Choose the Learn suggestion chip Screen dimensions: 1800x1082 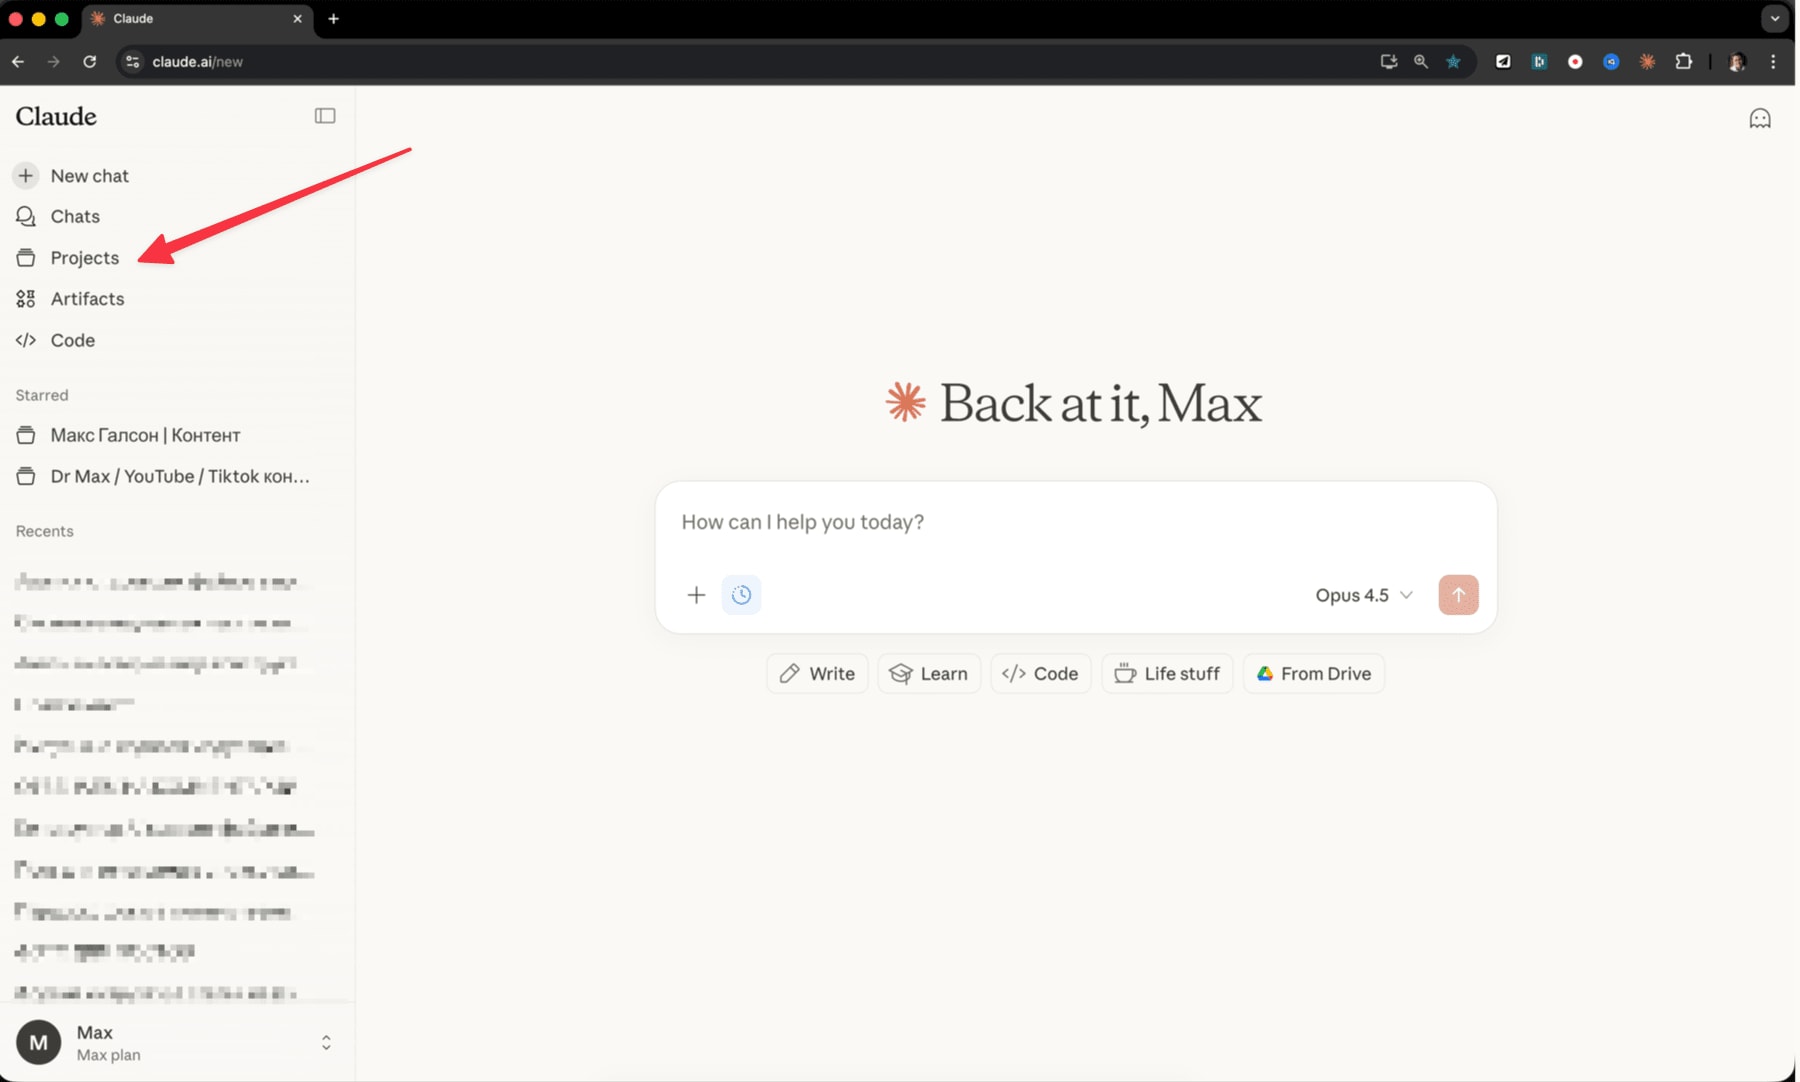tap(929, 674)
